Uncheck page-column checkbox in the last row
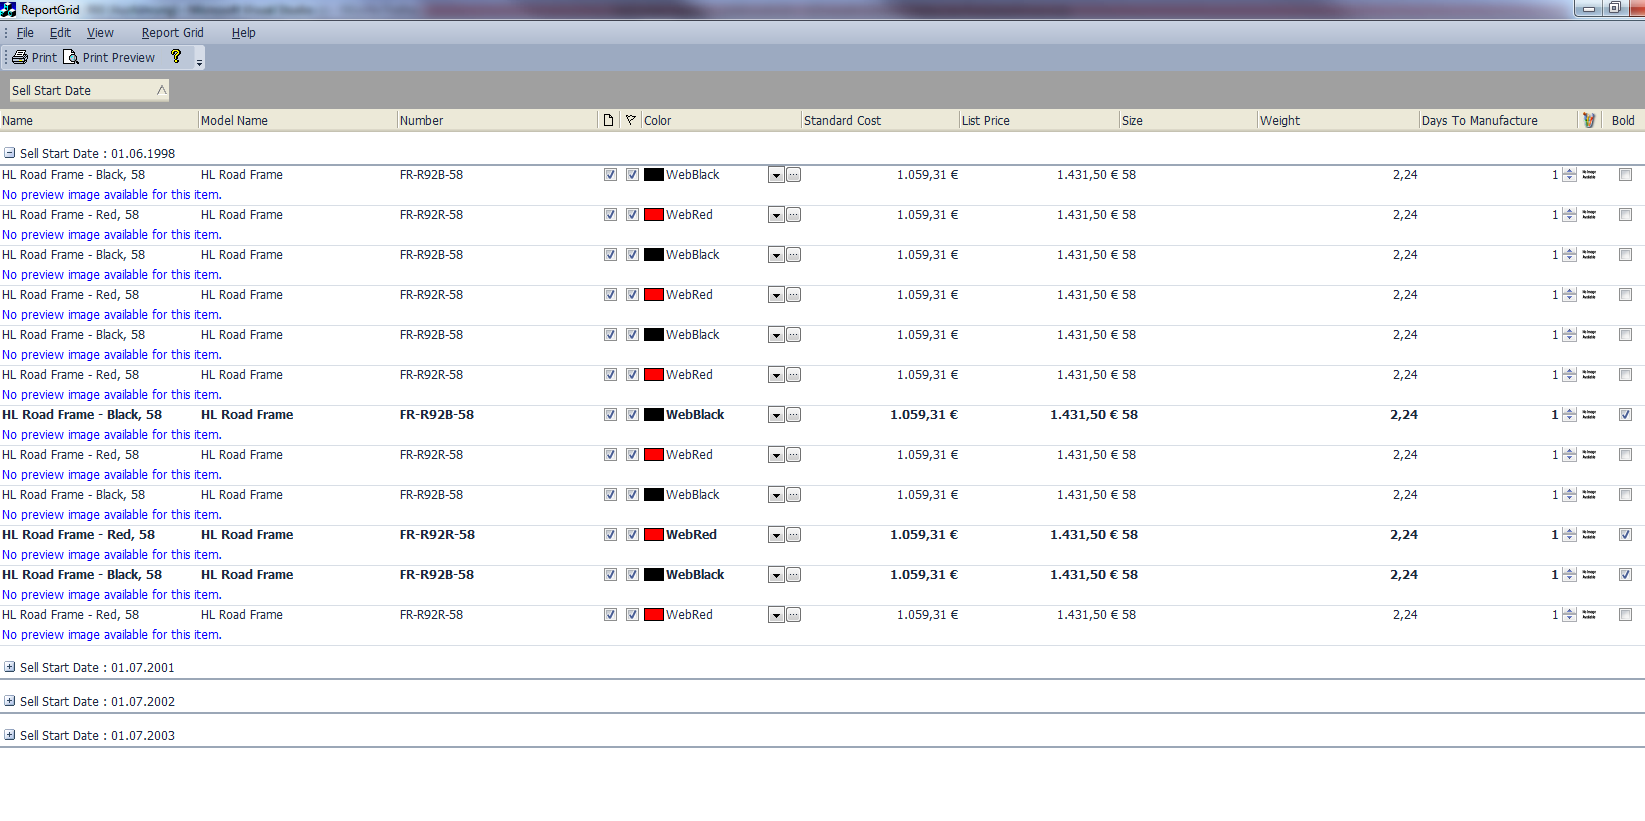The width and height of the screenshot is (1645, 821). coord(610,615)
